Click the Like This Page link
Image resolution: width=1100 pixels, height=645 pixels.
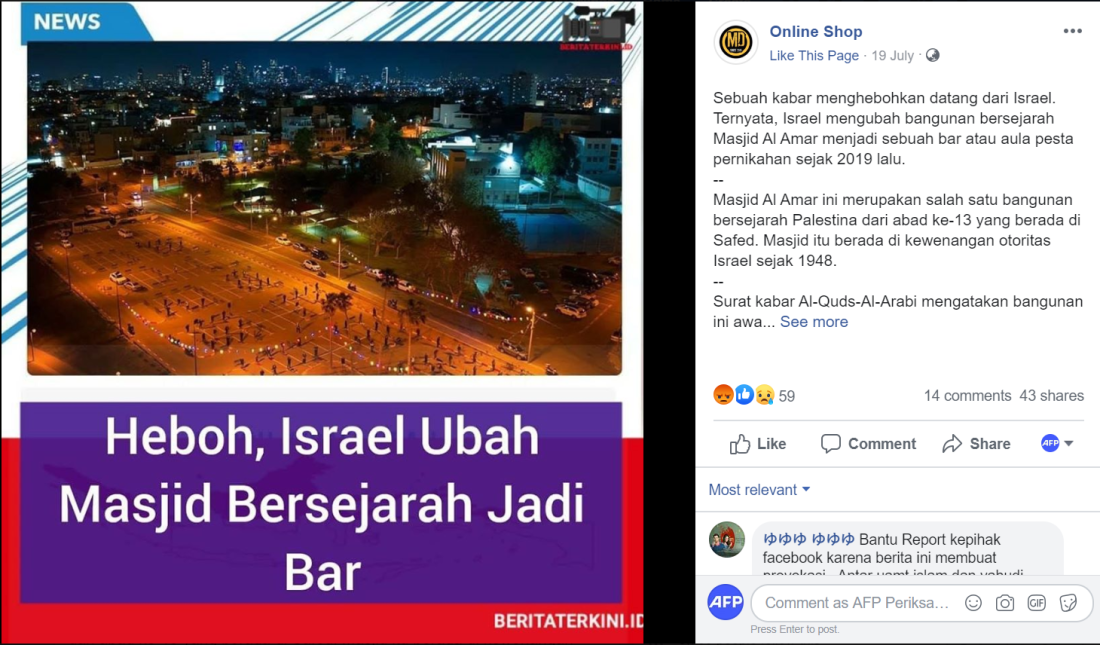814,55
